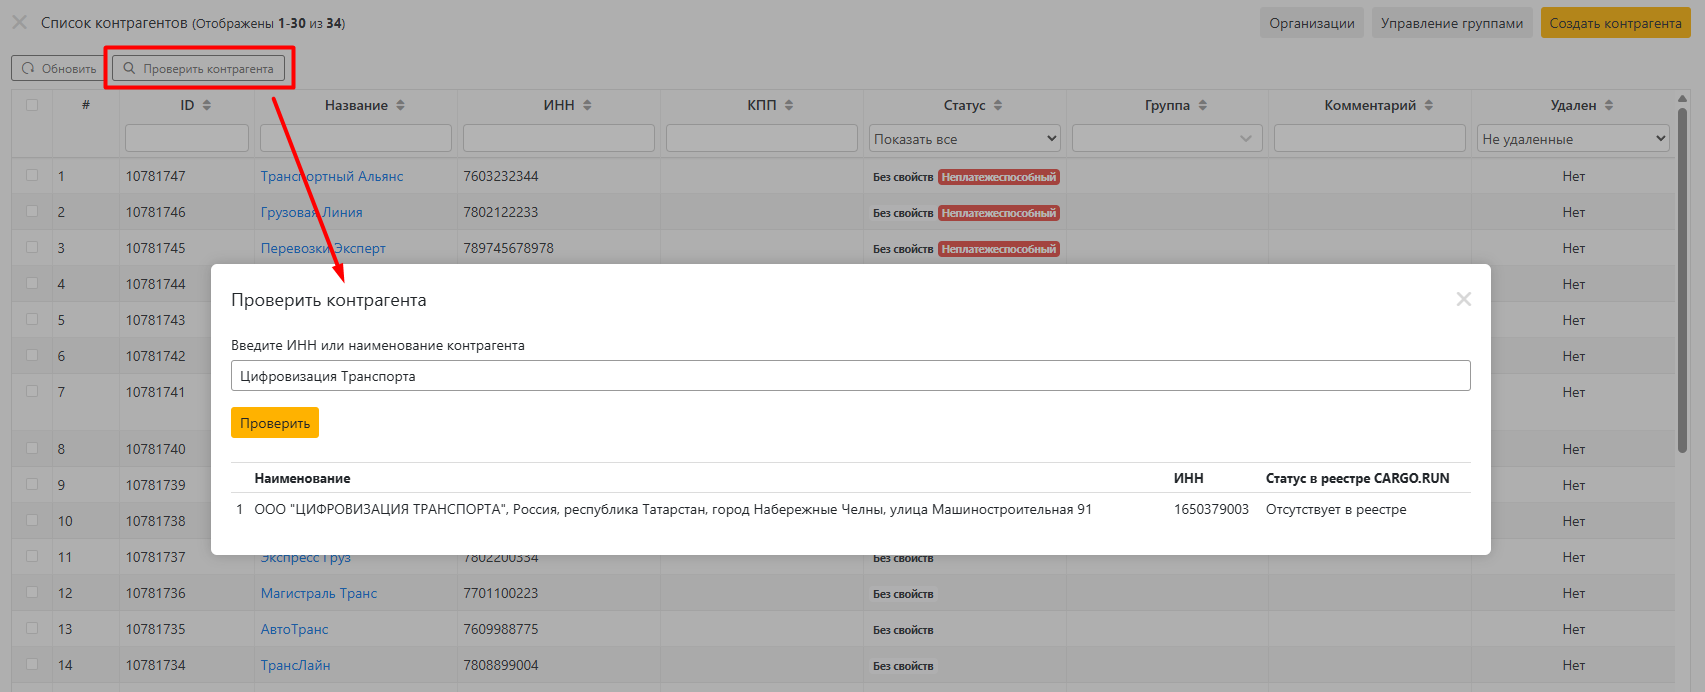The image size is (1705, 692).
Task: Check the checkbox for row 1
Action: click(32, 176)
